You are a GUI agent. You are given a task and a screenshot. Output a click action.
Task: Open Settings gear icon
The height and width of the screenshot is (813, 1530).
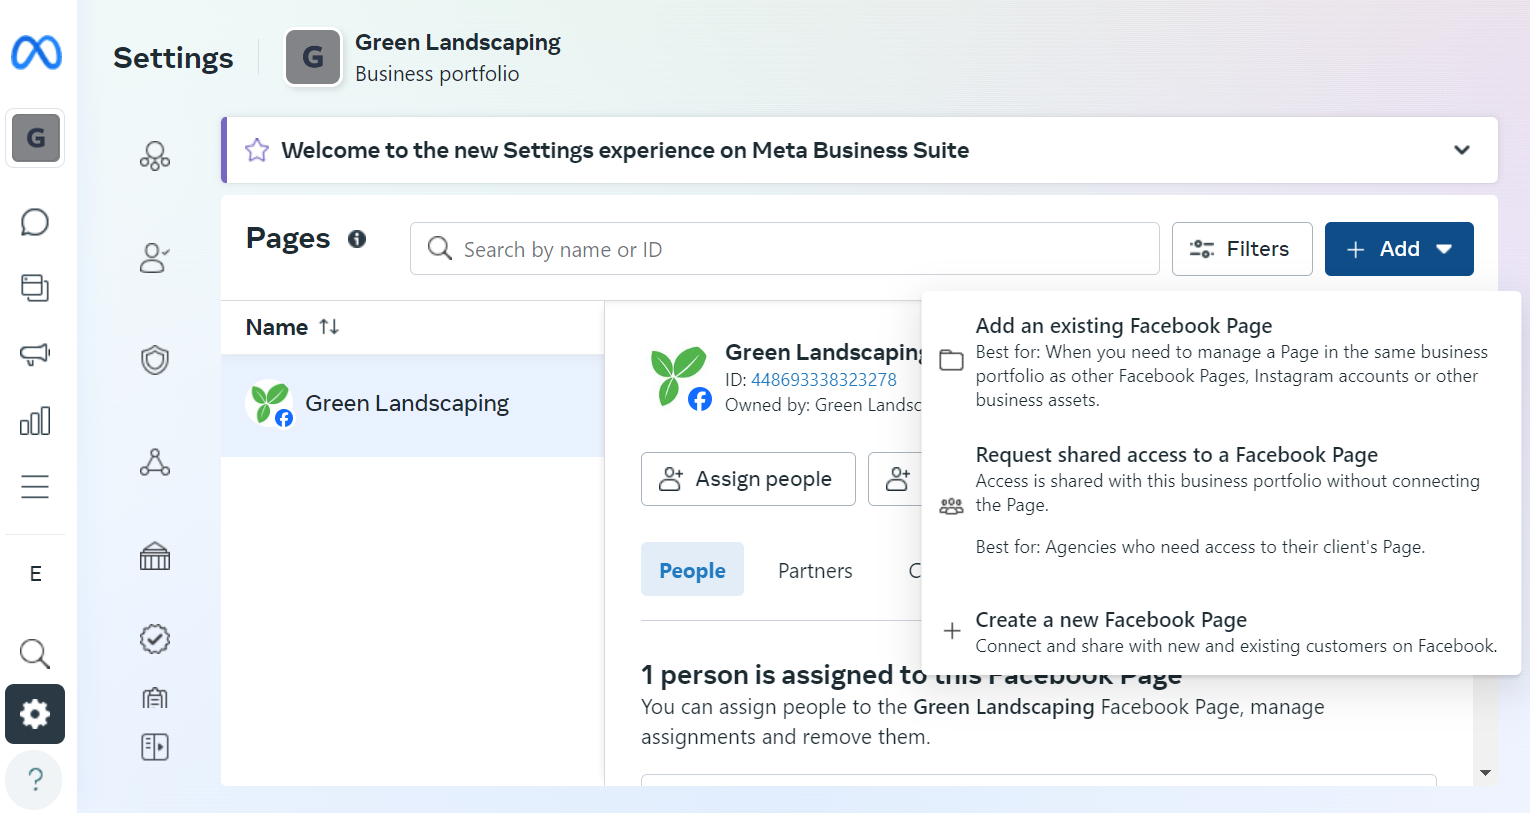tap(35, 714)
